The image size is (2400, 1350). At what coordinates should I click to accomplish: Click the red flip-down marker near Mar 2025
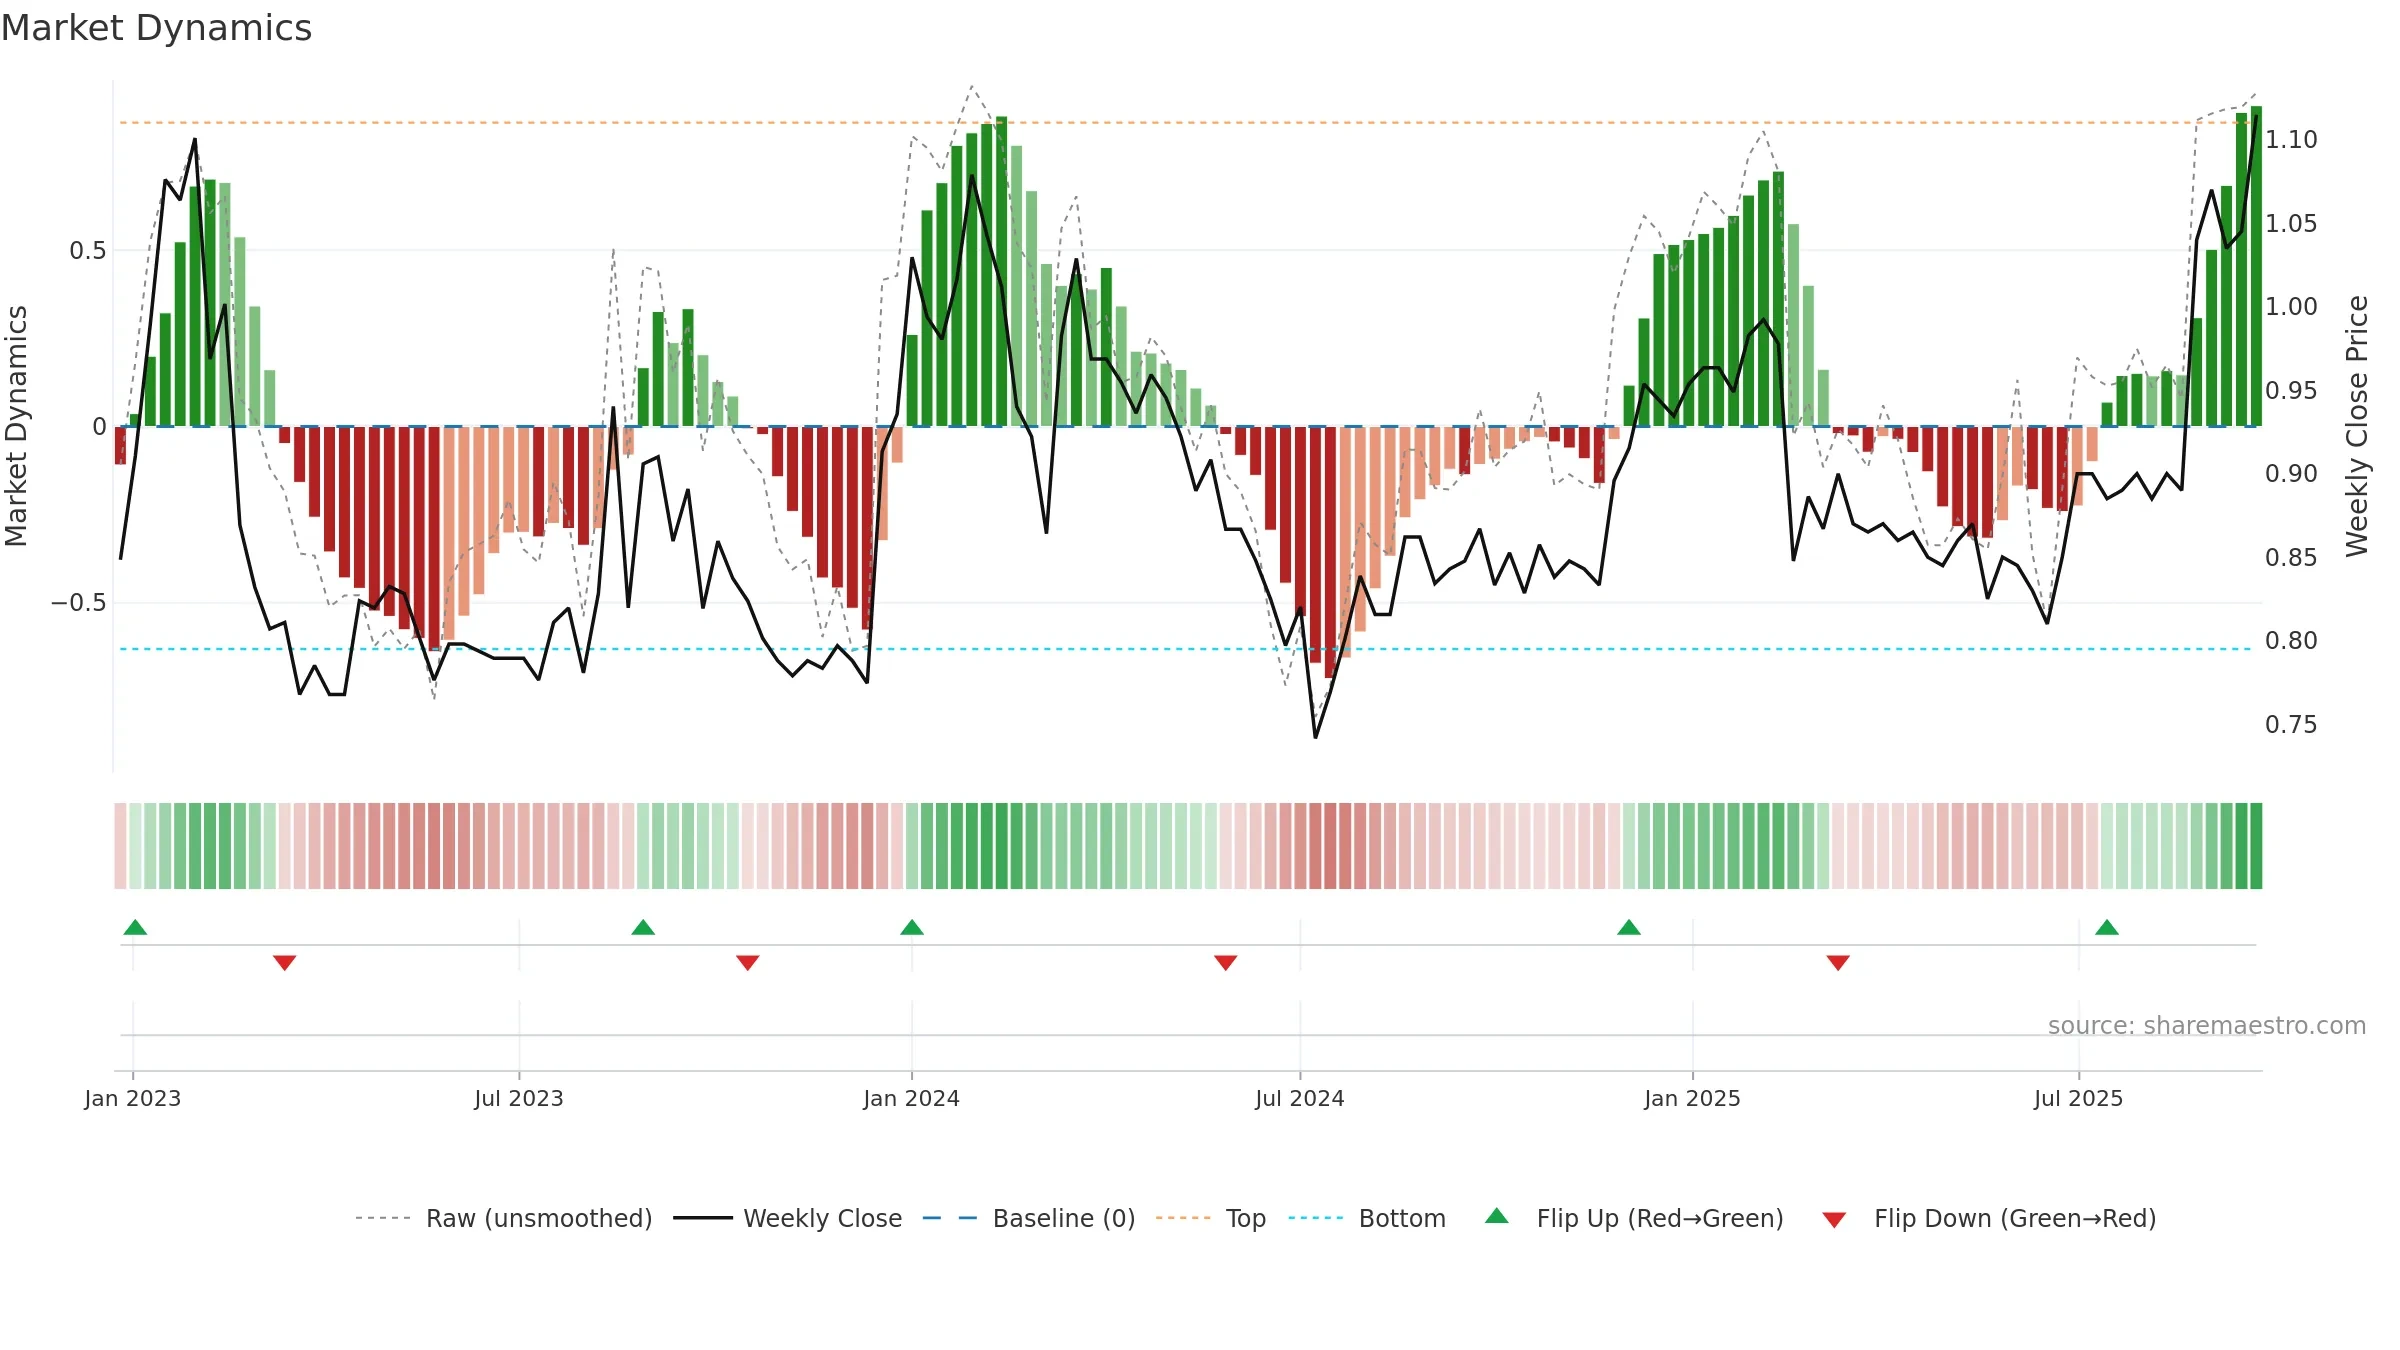[1838, 962]
